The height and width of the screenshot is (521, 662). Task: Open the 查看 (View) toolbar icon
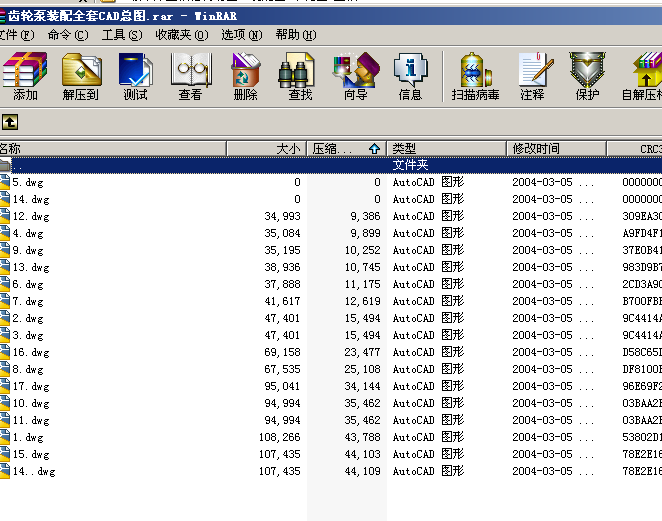coord(190,76)
